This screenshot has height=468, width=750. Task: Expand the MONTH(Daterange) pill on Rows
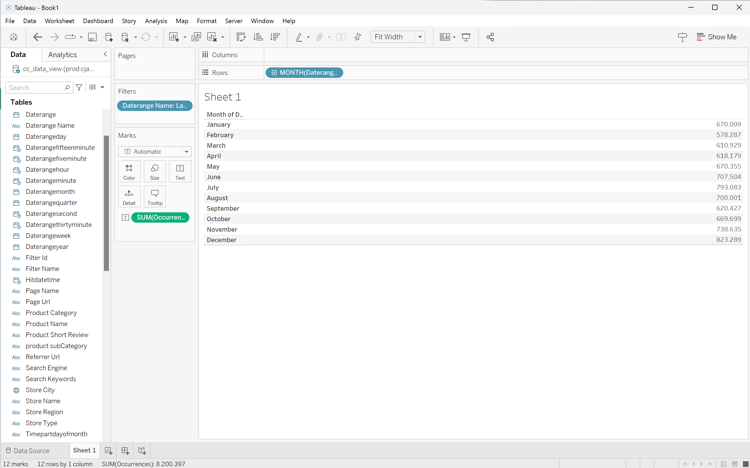click(274, 73)
